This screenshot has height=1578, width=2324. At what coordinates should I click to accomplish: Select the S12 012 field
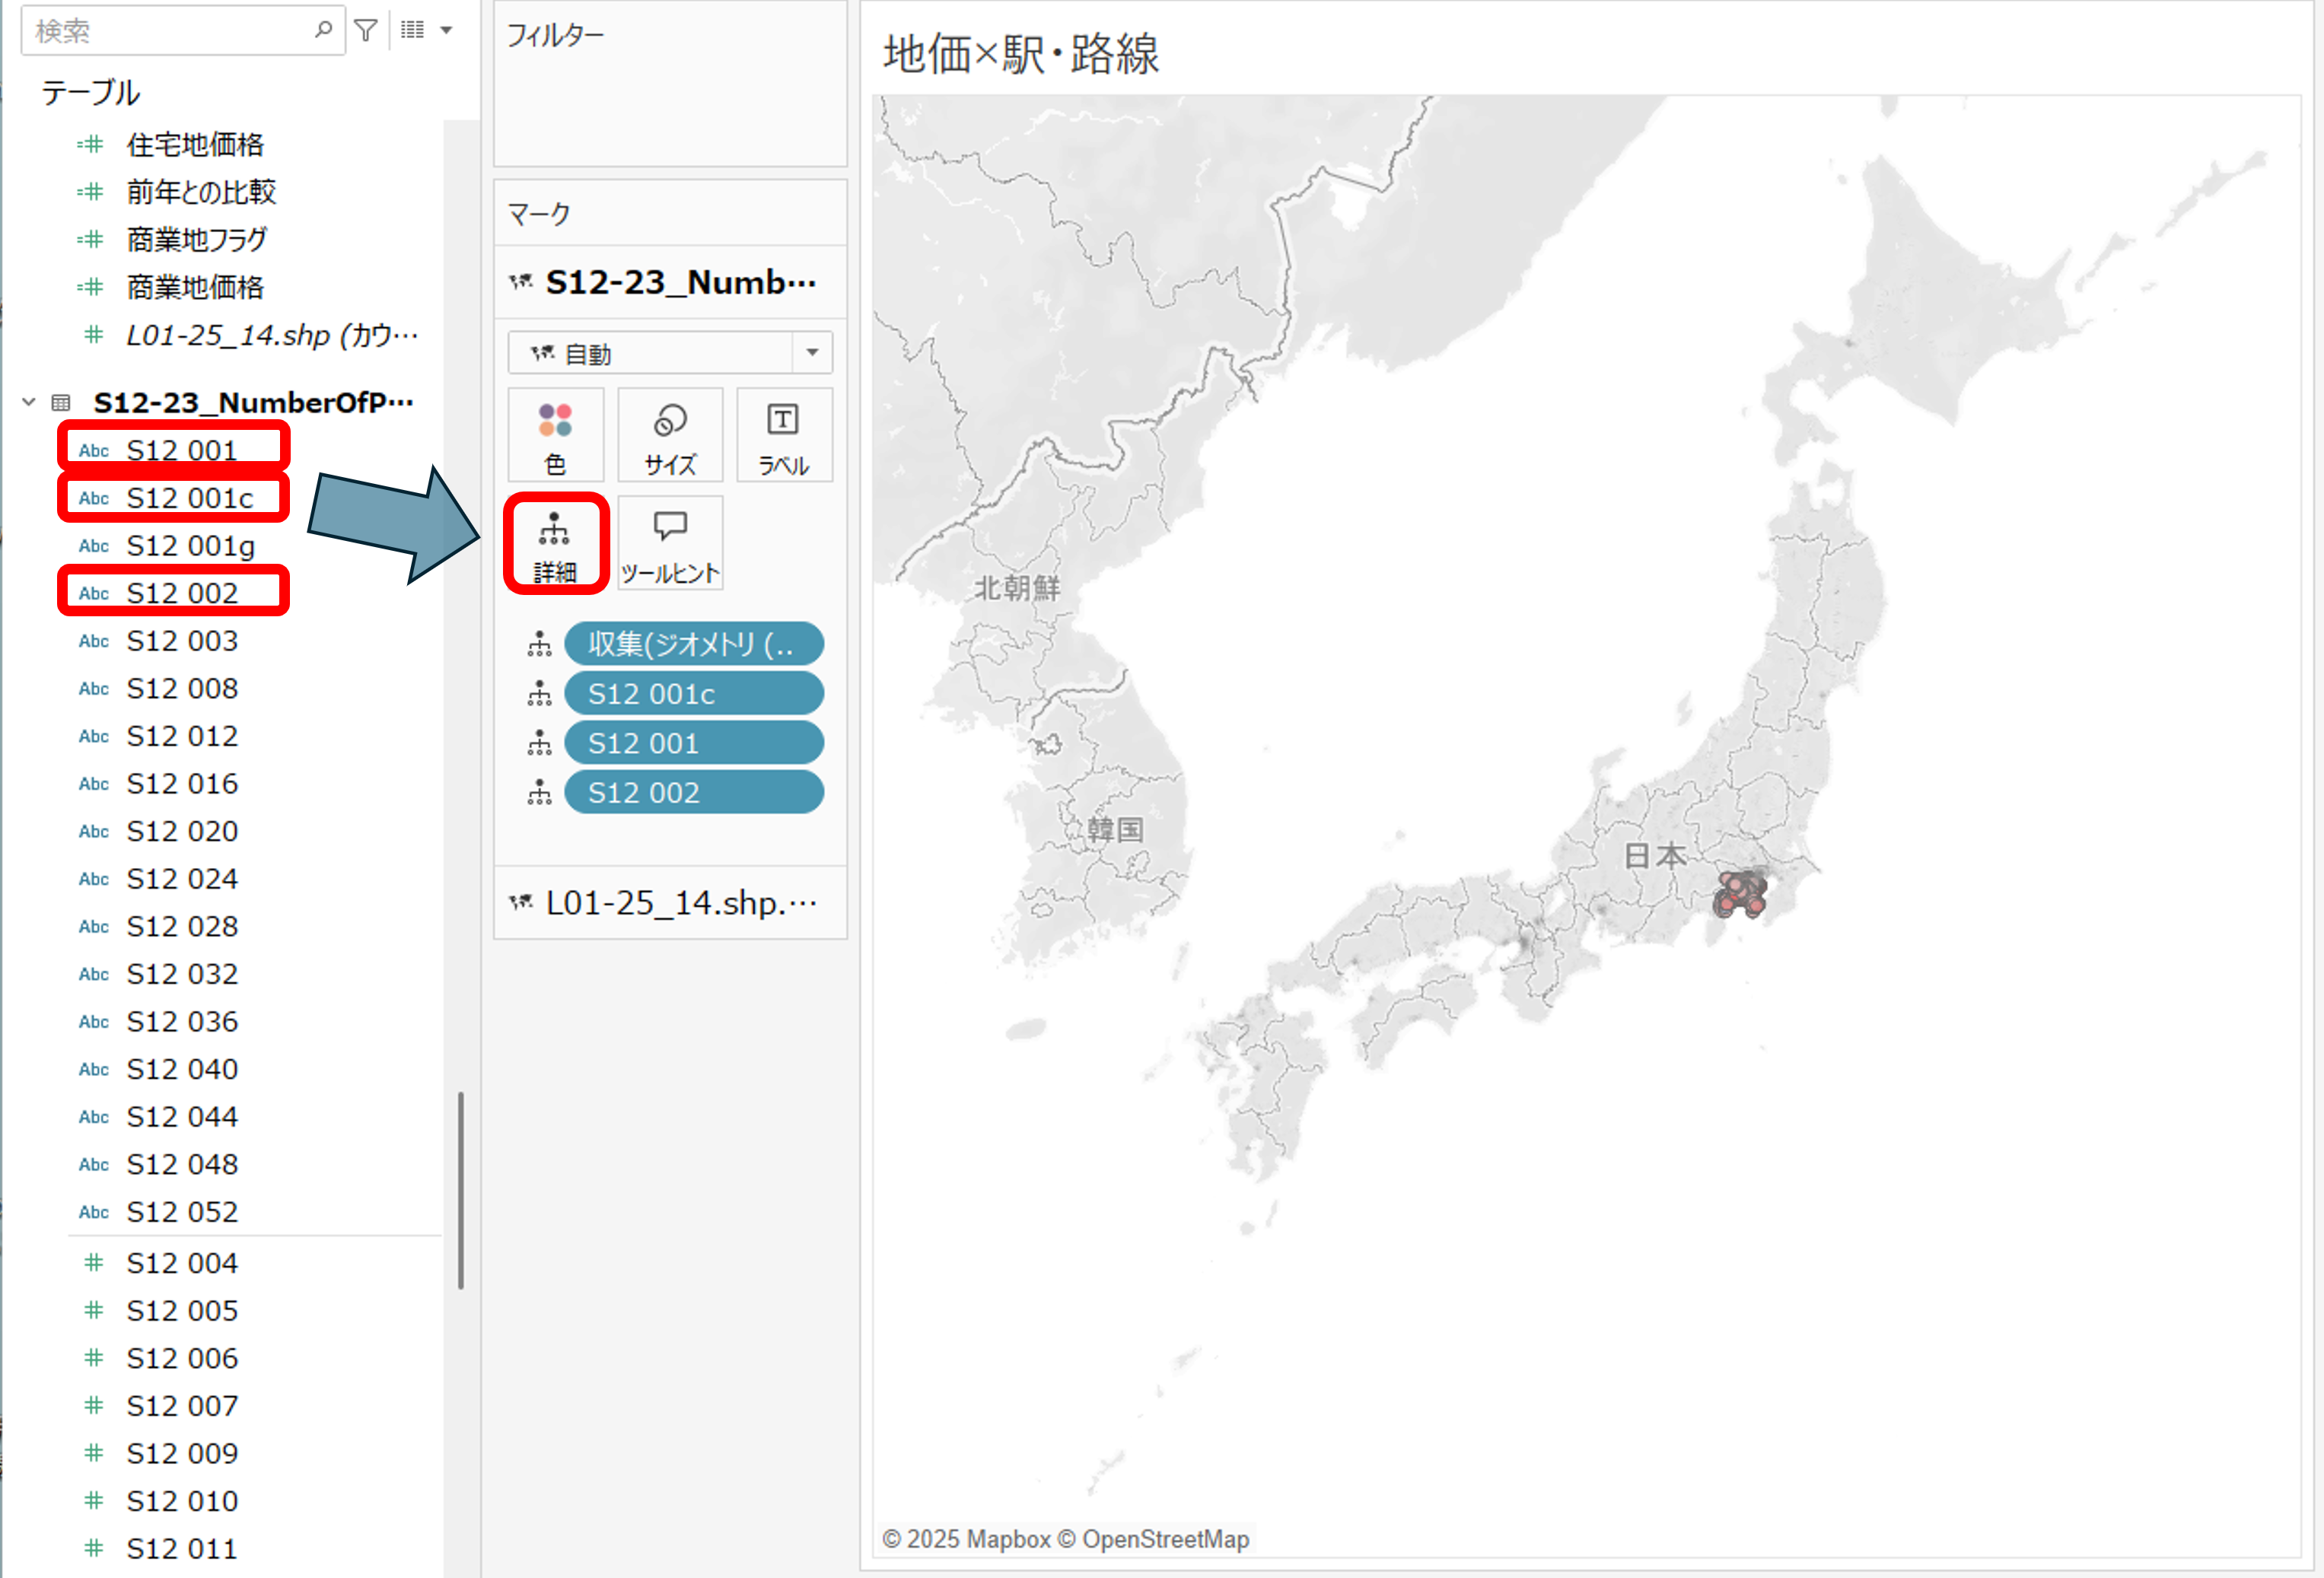click(182, 736)
